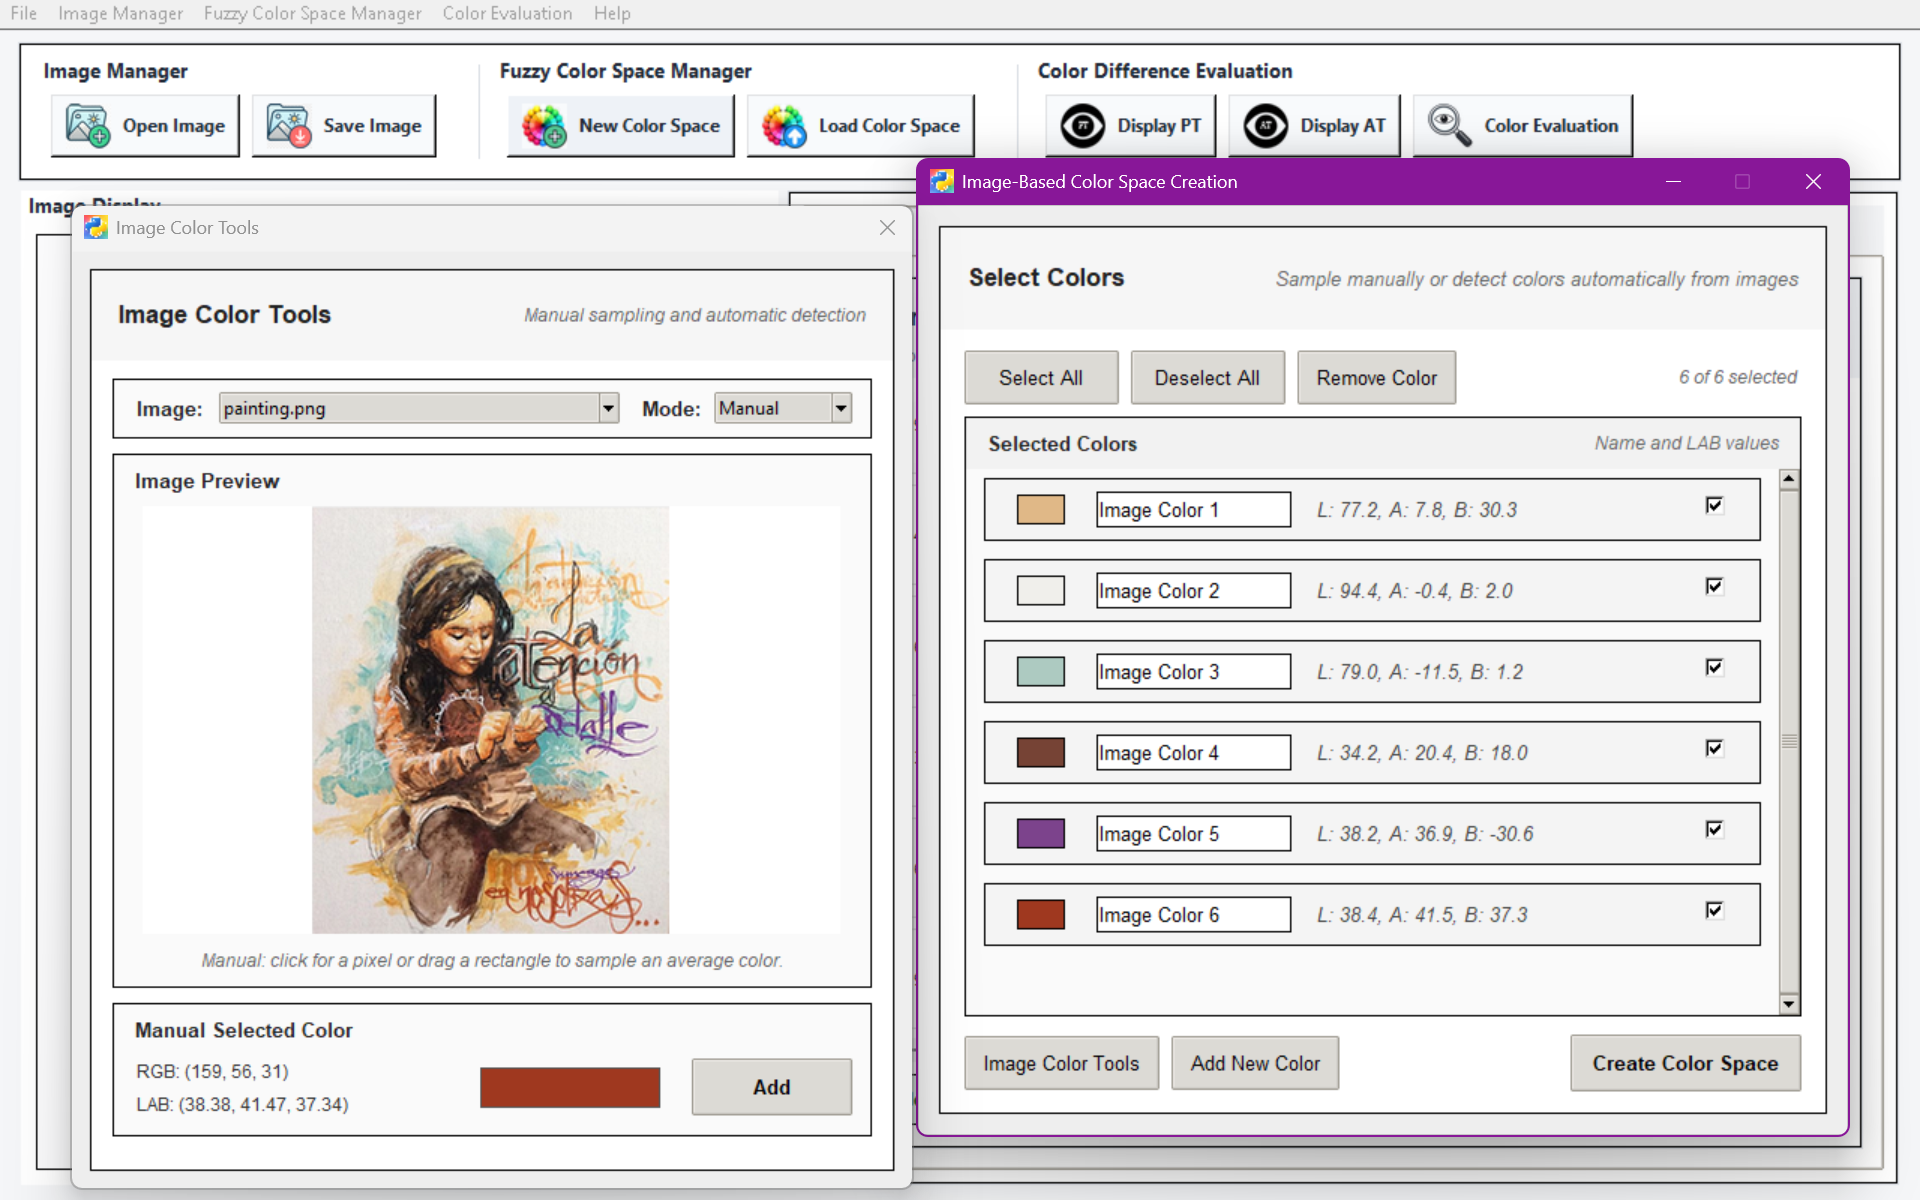This screenshot has width=1920, height=1200.
Task: Click the Remove Color button
Action: (1376, 378)
